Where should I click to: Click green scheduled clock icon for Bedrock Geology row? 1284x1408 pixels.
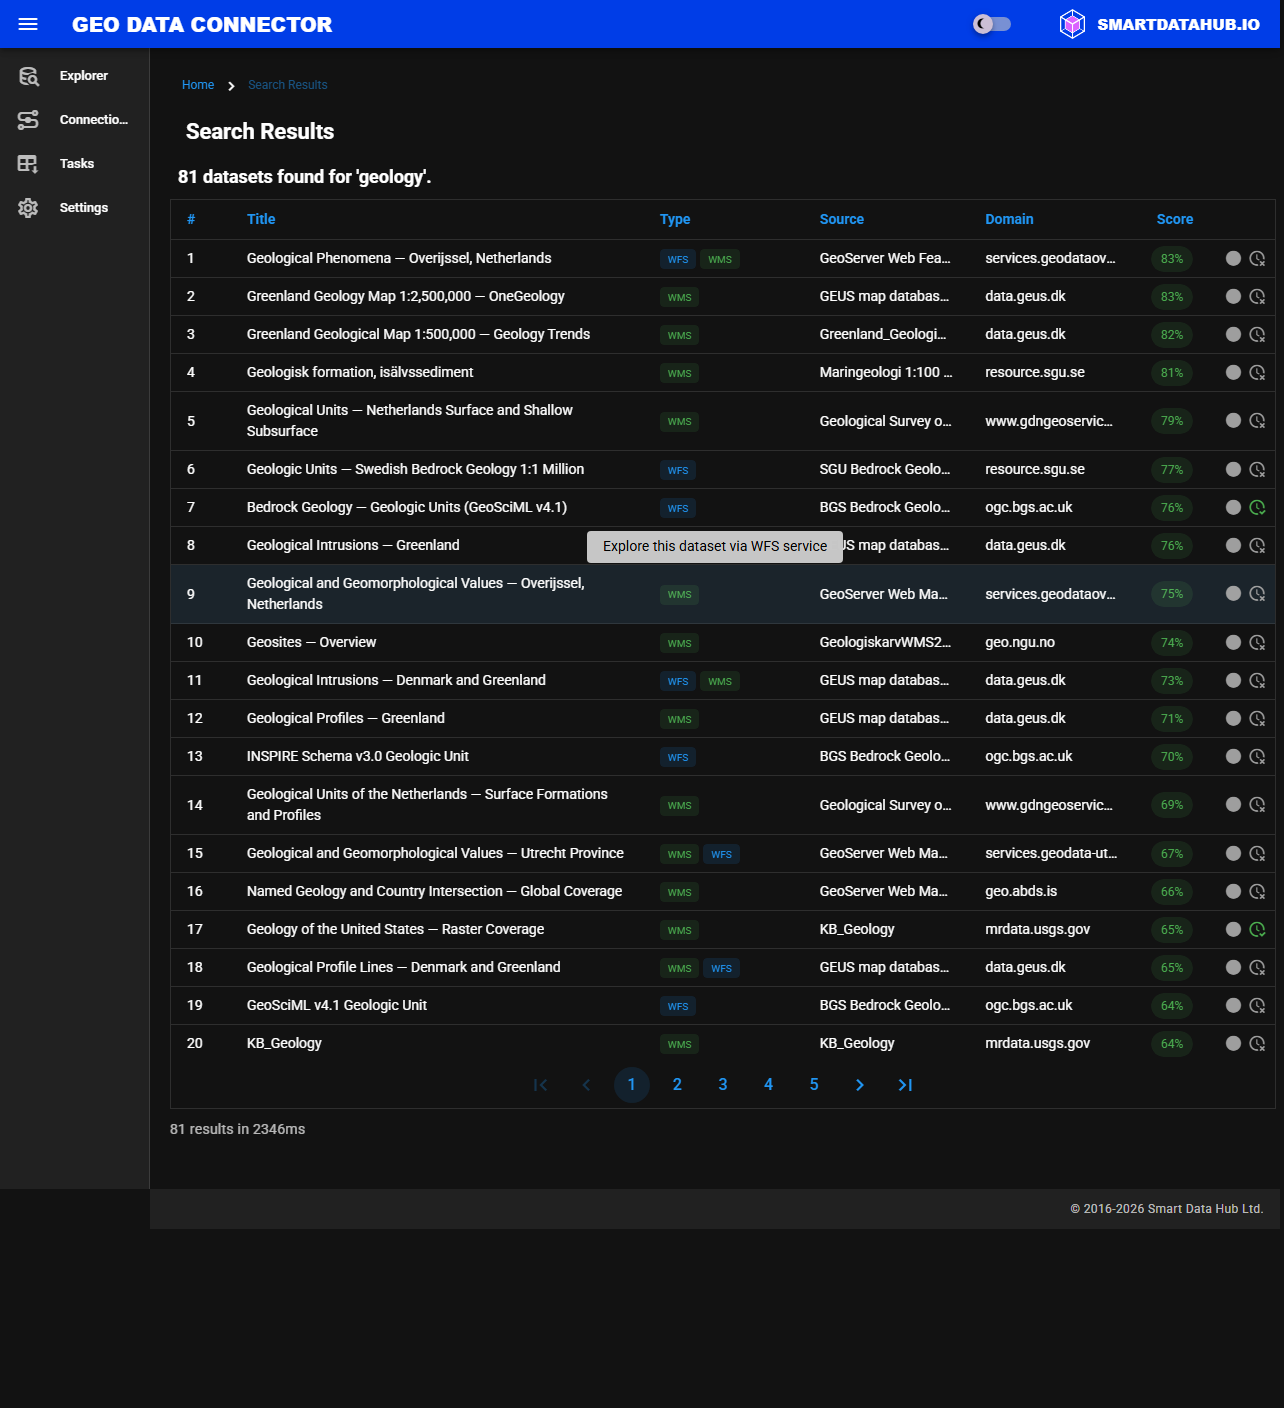[1258, 507]
